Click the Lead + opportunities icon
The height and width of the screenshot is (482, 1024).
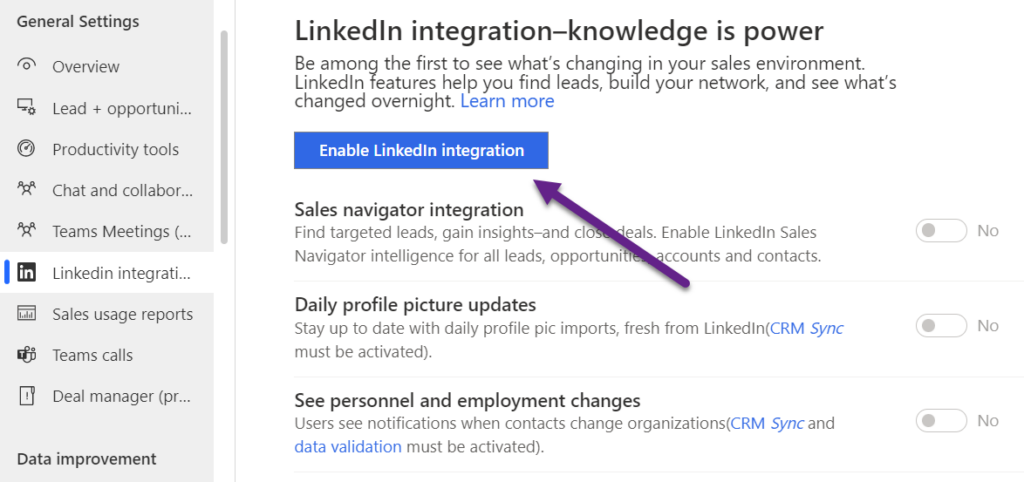coord(27,108)
